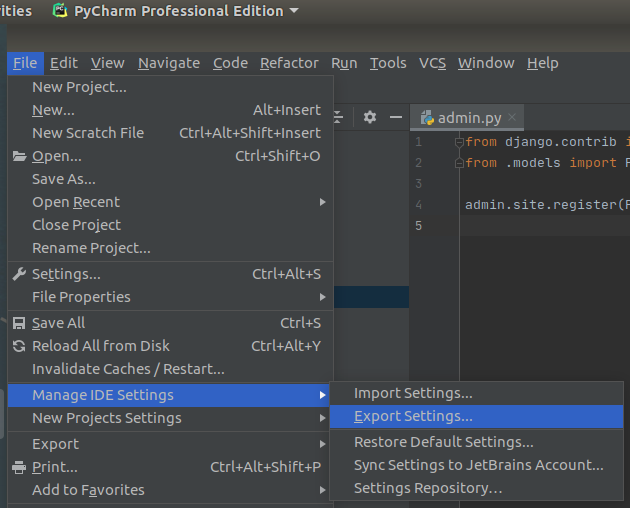Click the collapse all icon beside the gear
The image size is (630, 508).
[338, 117]
